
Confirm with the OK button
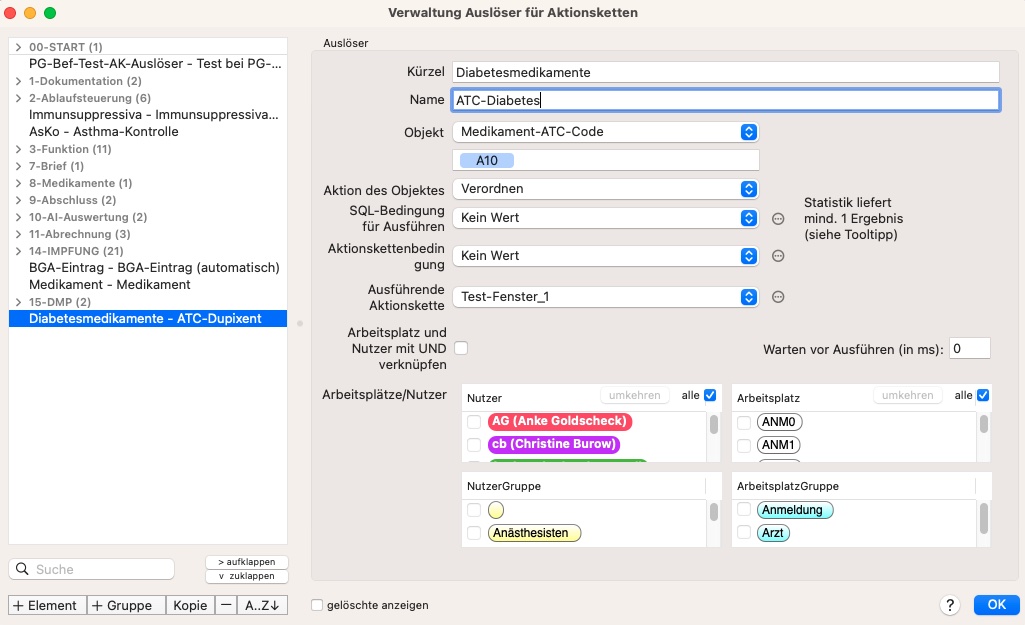(996, 605)
